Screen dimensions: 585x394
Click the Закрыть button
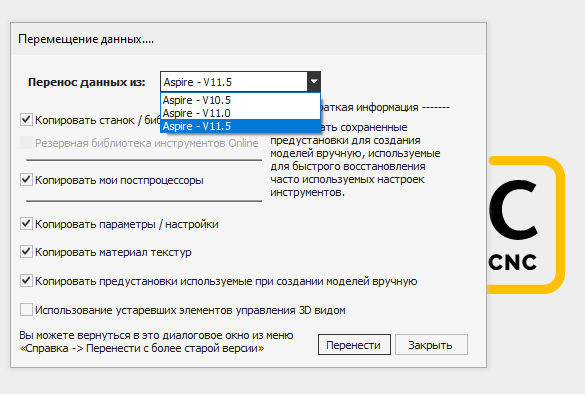[431, 345]
